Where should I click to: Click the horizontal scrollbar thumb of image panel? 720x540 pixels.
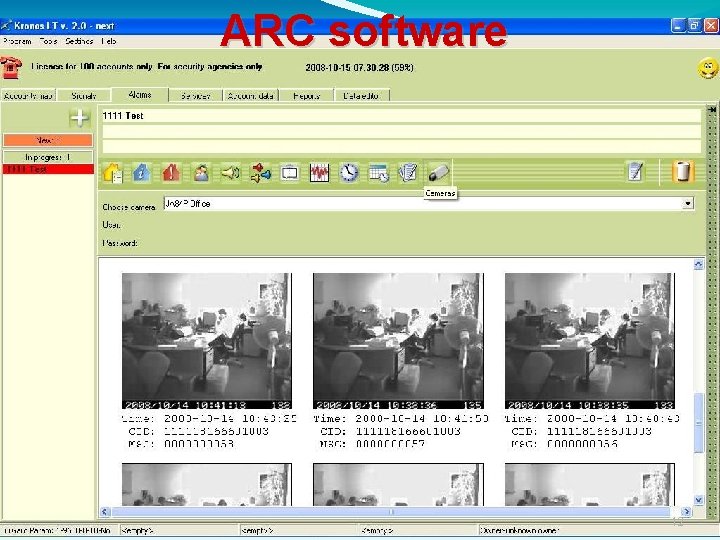tap(390, 512)
